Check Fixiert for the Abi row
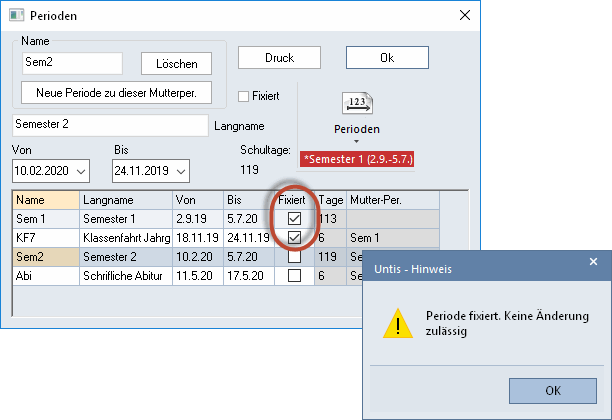Viewport: 612px width, 420px height. [294, 275]
